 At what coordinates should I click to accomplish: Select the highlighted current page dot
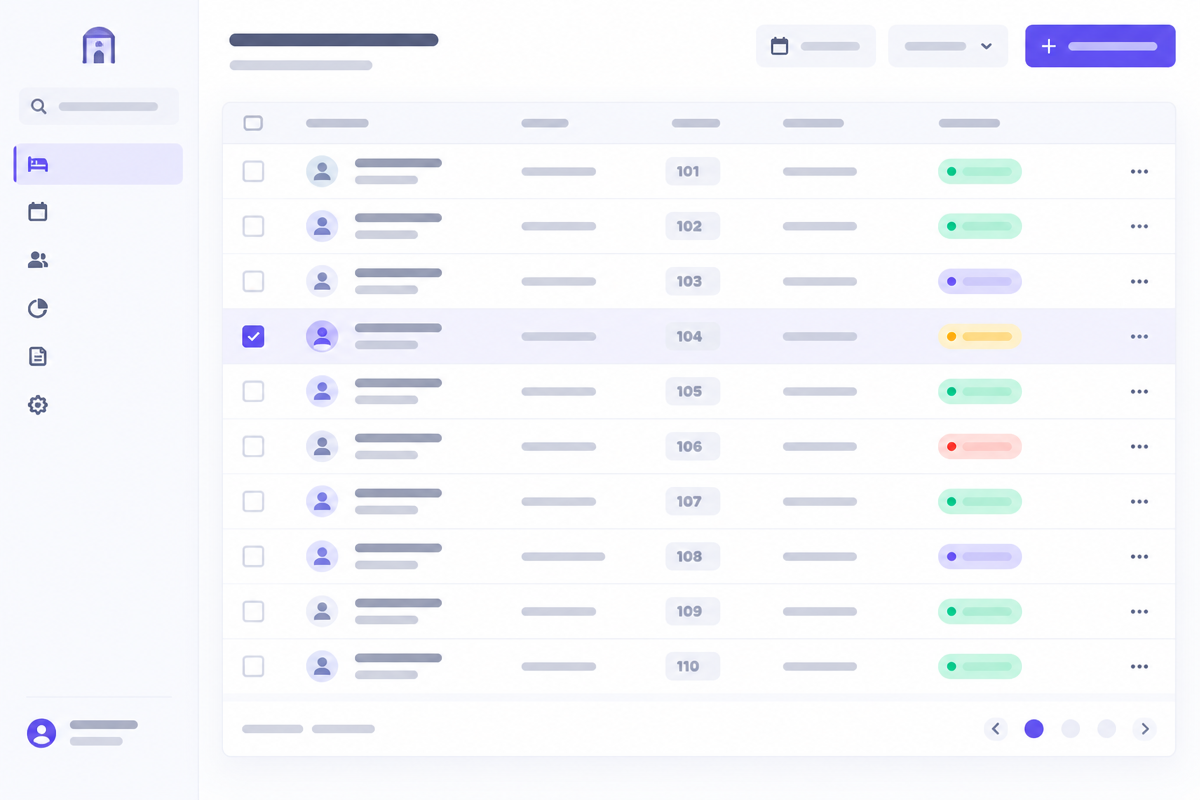click(x=1034, y=729)
